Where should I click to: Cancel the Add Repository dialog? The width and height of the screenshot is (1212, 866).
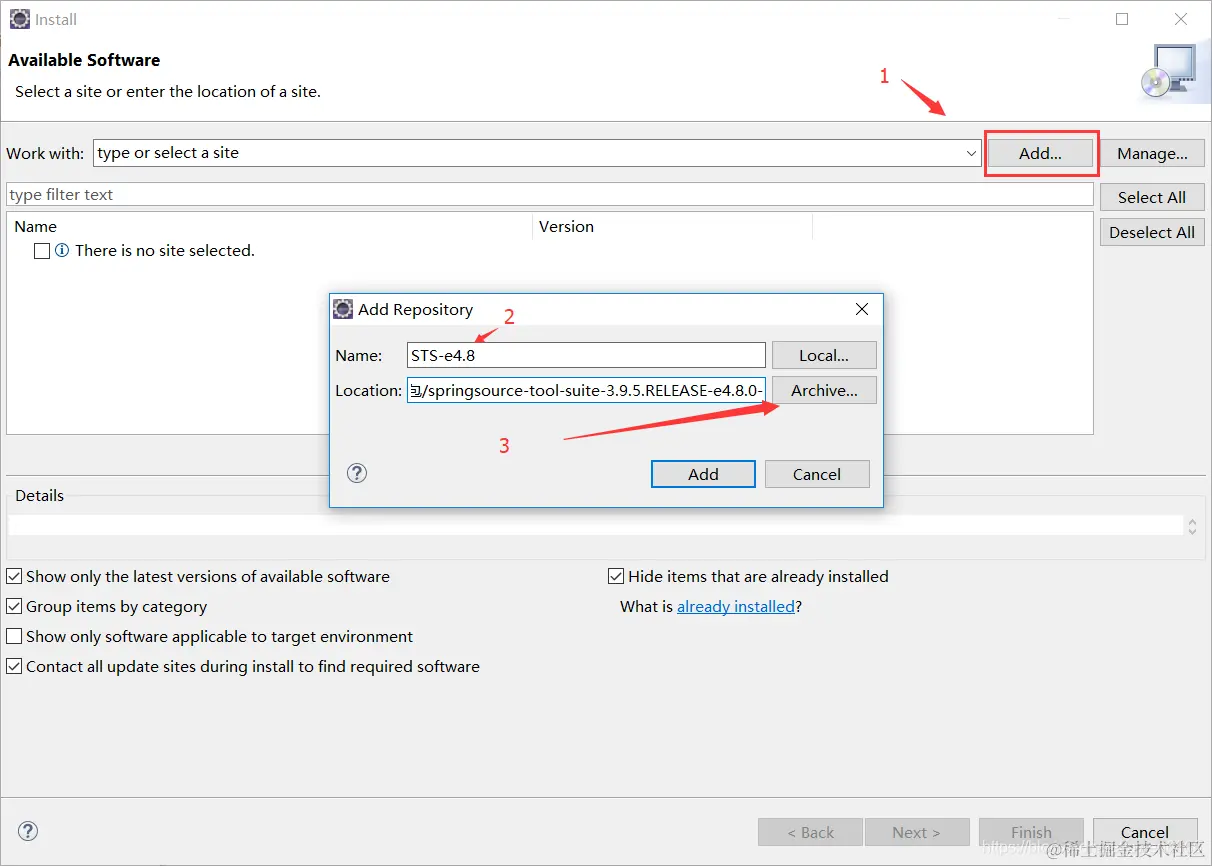[x=817, y=474]
